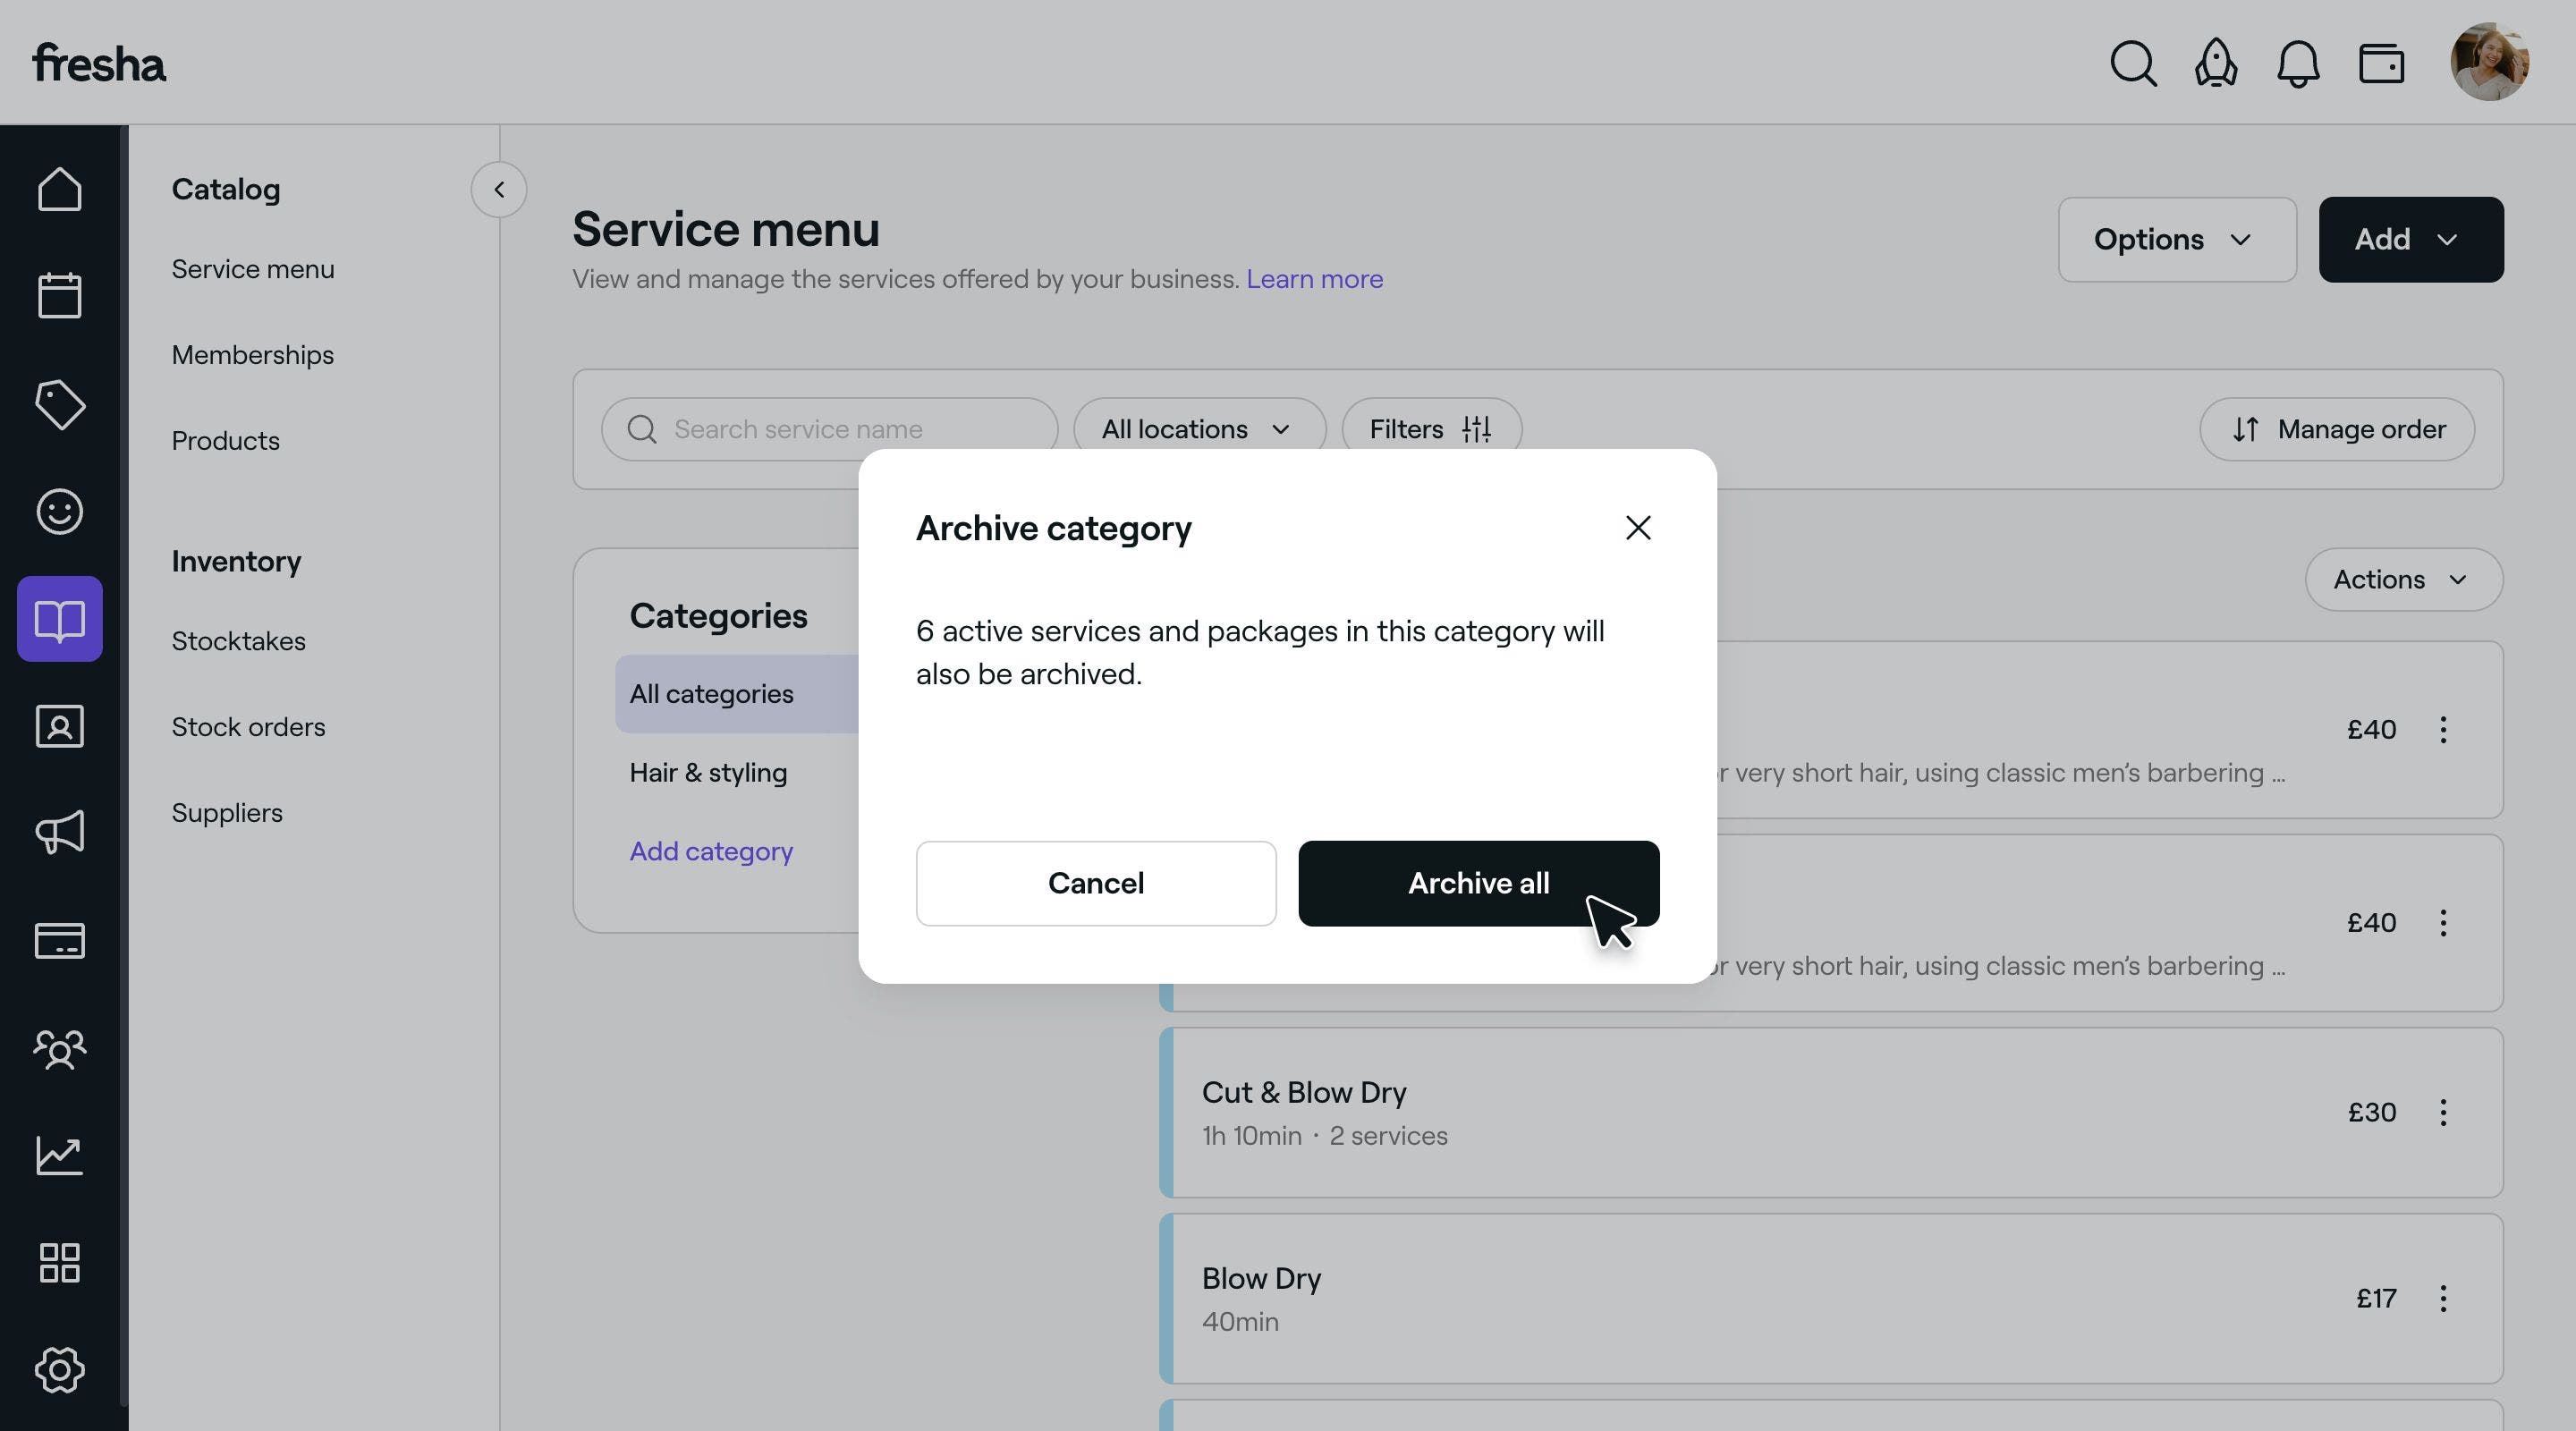Close the Archive category dialog with X
The image size is (2576, 1431).
(x=1638, y=528)
